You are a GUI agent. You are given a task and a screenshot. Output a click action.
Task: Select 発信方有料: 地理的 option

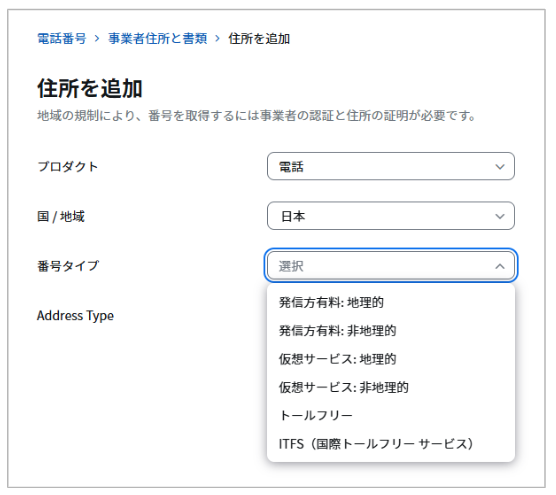(x=391, y=302)
